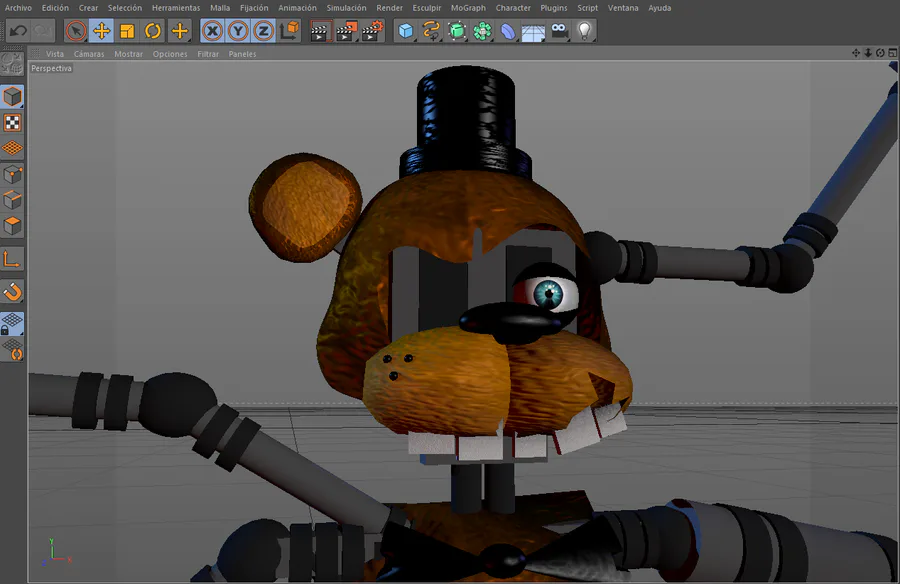Choose the last used tool plus icon
This screenshot has width=900, height=584.
[x=180, y=31]
